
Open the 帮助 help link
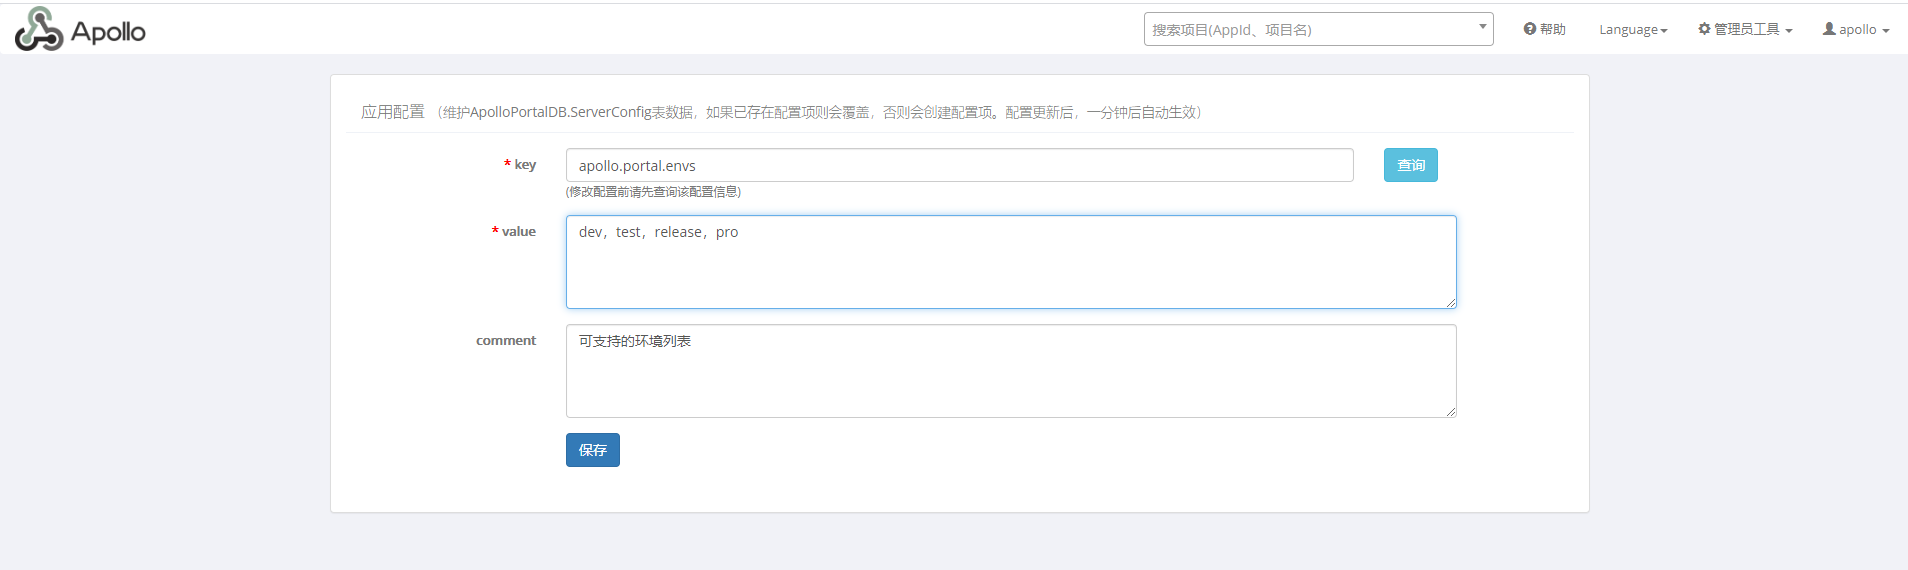1552,29
